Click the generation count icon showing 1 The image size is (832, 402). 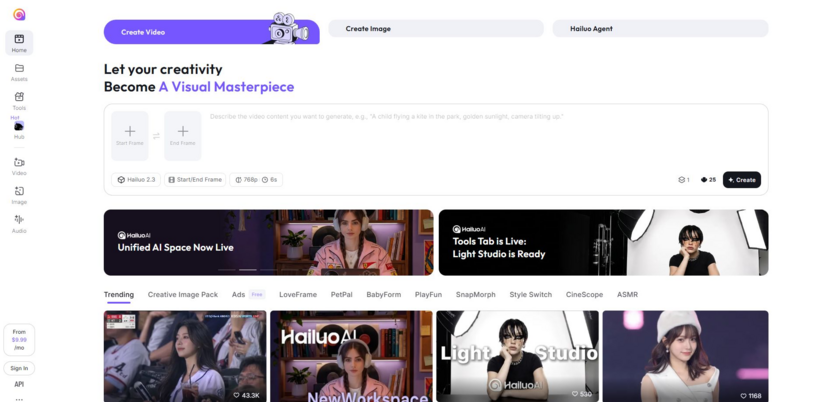(684, 180)
